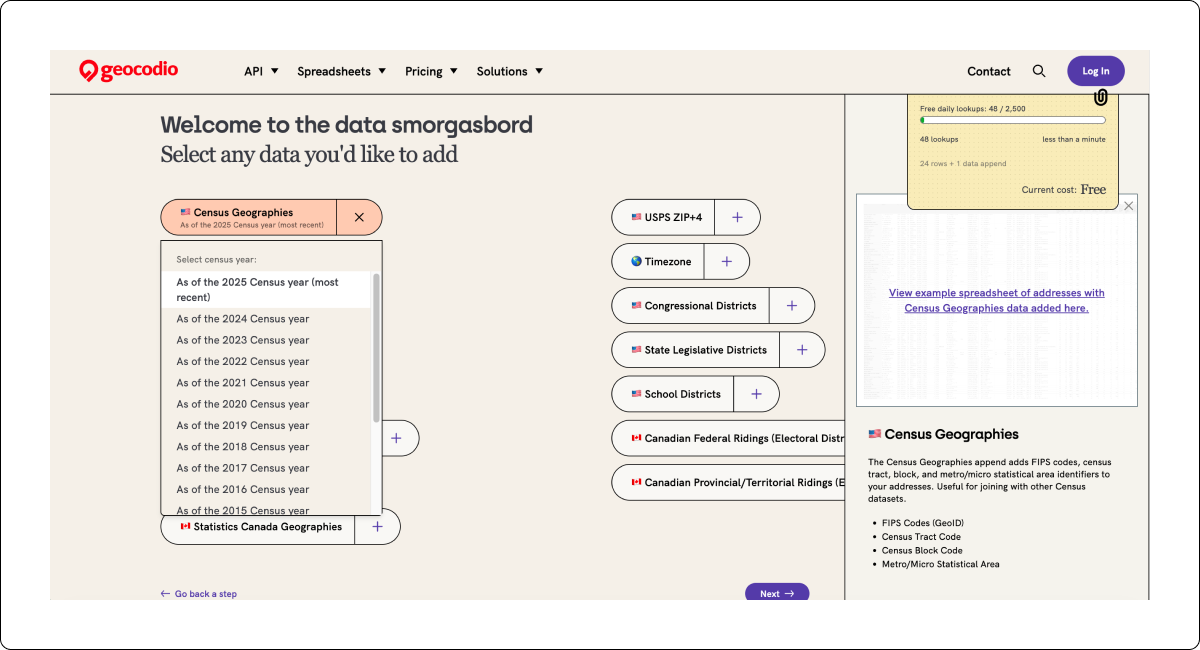
Task: Click the Next button
Action: point(777,593)
